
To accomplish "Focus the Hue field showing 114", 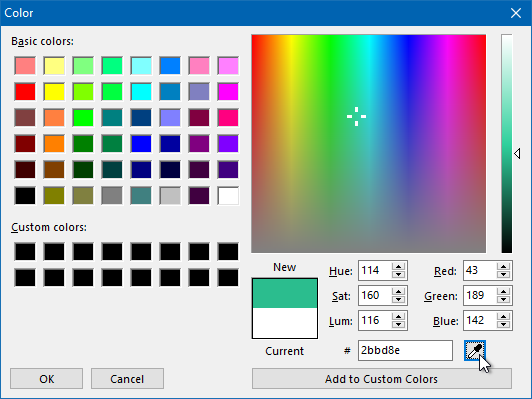I will point(375,270).
